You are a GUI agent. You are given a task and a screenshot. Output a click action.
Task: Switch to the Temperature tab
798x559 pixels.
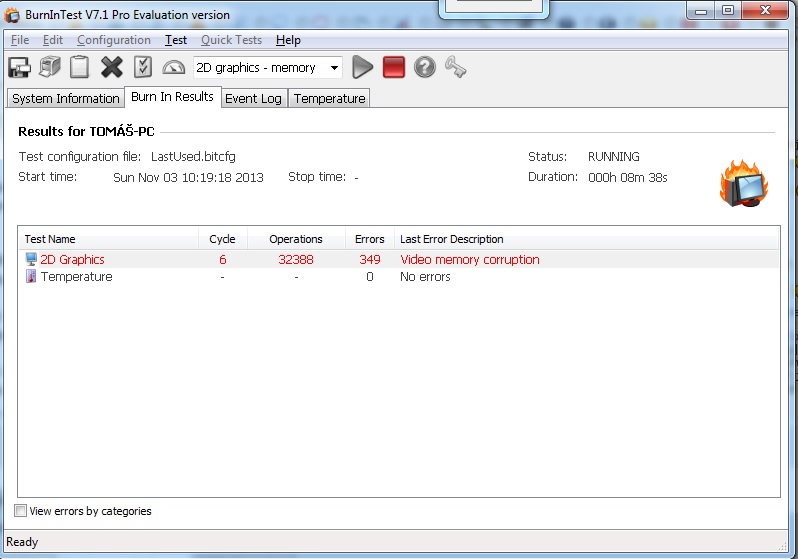coord(329,98)
